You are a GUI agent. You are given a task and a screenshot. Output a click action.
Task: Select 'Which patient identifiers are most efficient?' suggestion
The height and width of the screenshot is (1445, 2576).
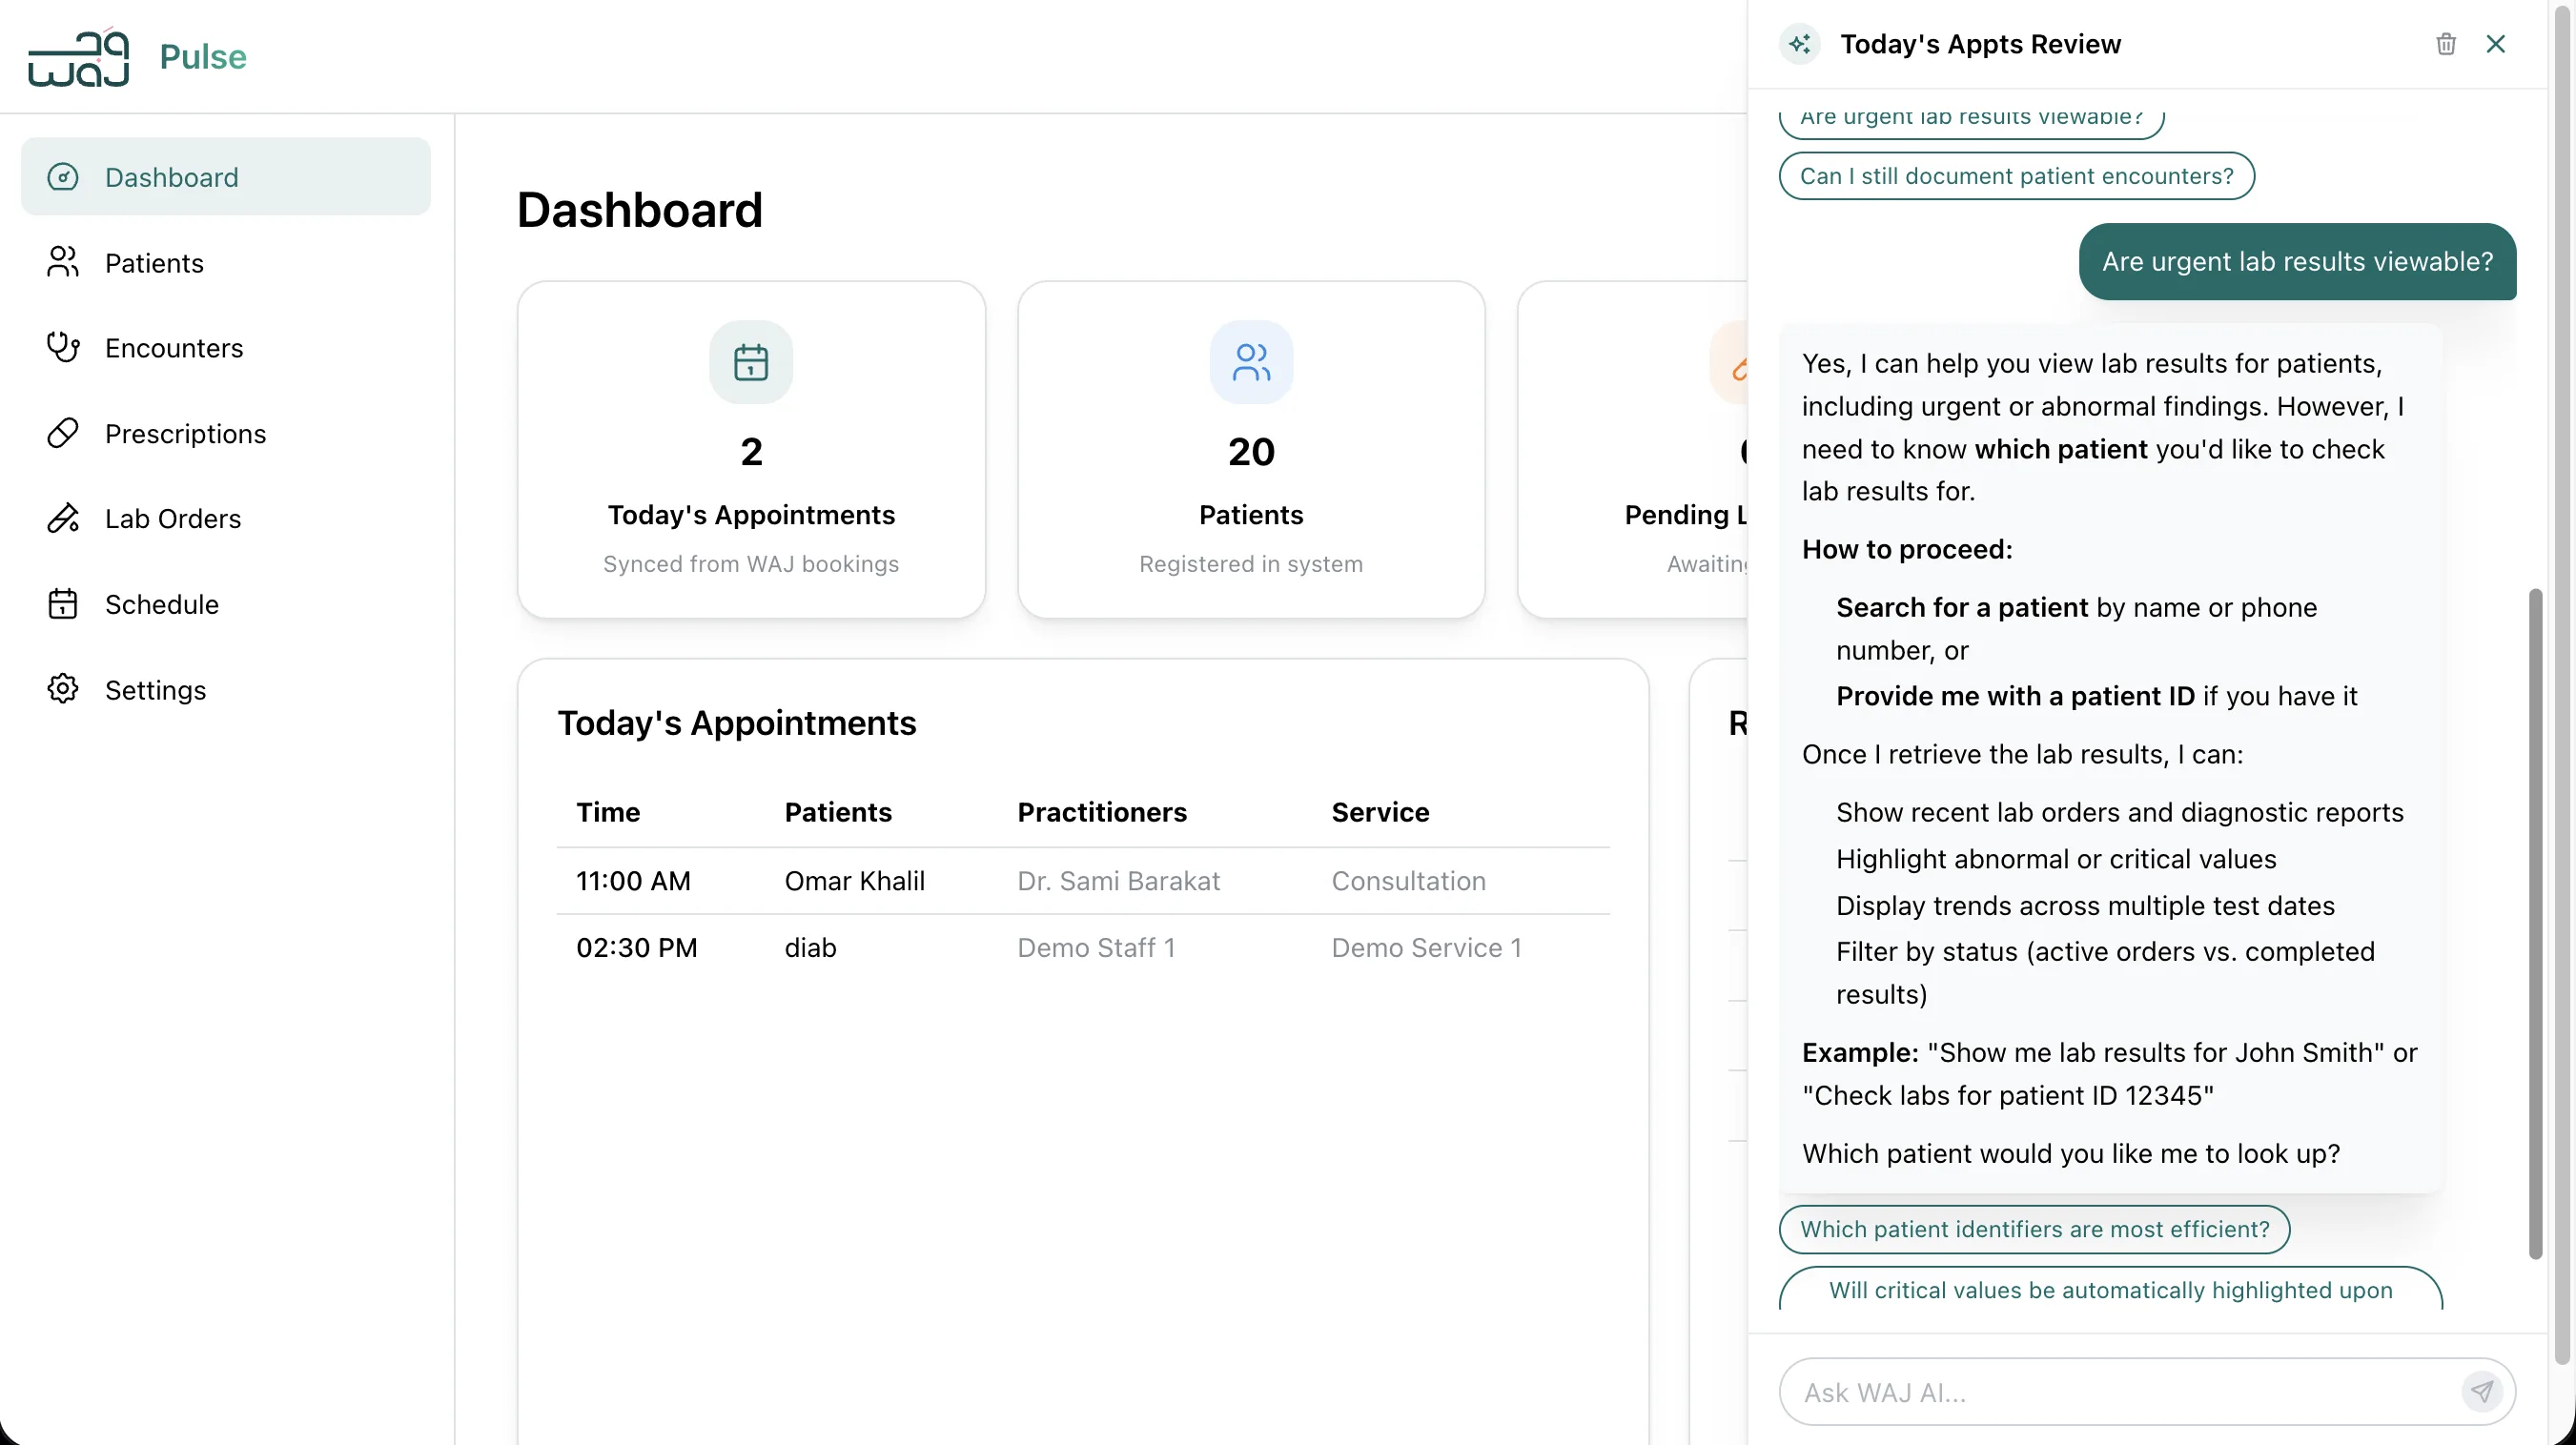[x=2033, y=1229]
